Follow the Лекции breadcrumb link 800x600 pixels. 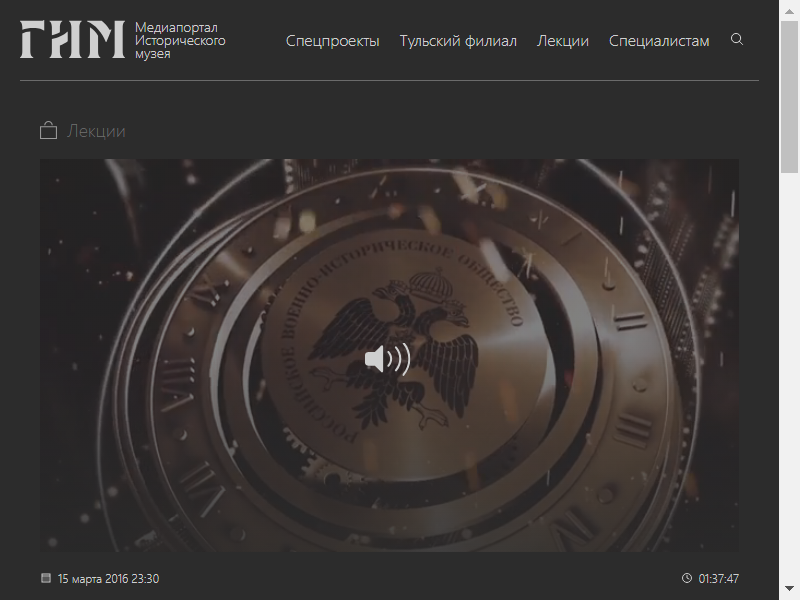(96, 131)
